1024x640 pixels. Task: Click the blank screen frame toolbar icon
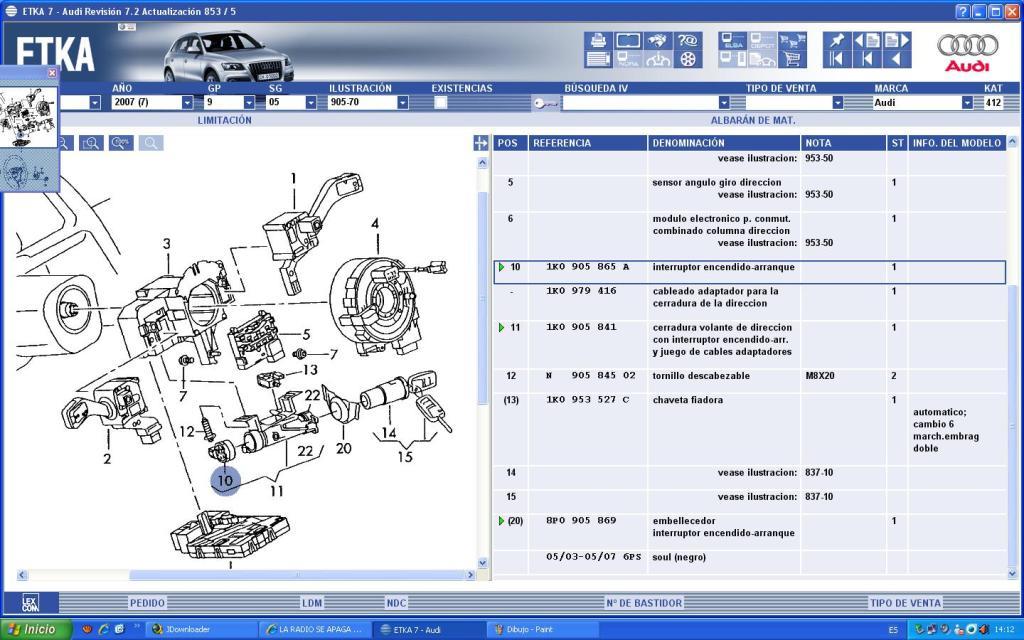(x=628, y=40)
